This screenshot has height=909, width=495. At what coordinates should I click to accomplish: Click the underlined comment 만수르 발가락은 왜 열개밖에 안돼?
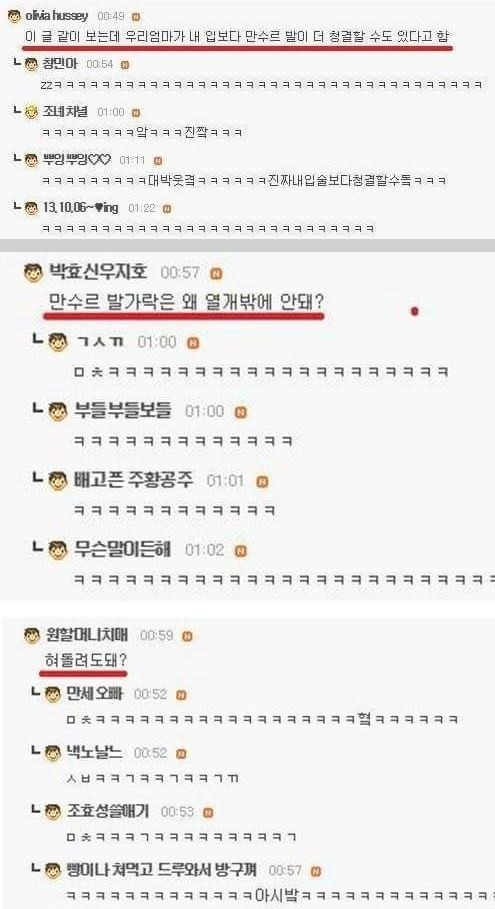187,302
